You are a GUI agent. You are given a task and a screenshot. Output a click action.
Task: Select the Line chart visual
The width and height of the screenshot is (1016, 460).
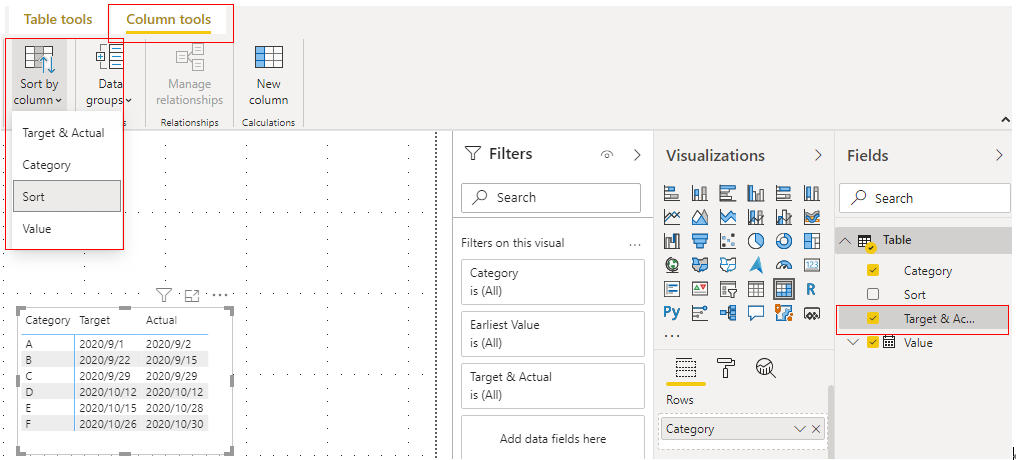(672, 216)
